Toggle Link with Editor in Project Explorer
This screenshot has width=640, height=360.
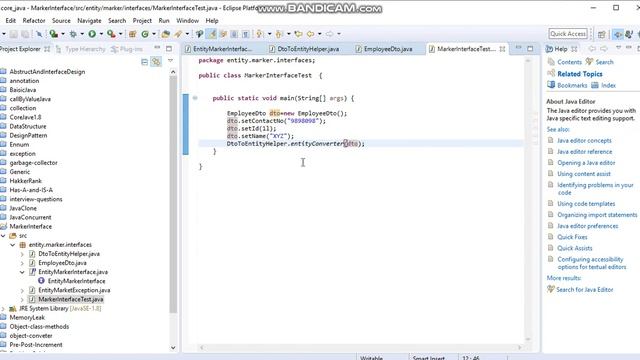[x=156, y=62]
